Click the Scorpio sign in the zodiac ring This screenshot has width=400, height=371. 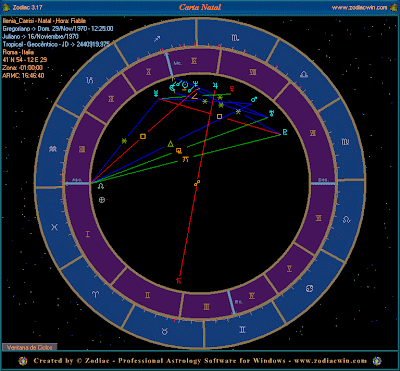(x=235, y=38)
